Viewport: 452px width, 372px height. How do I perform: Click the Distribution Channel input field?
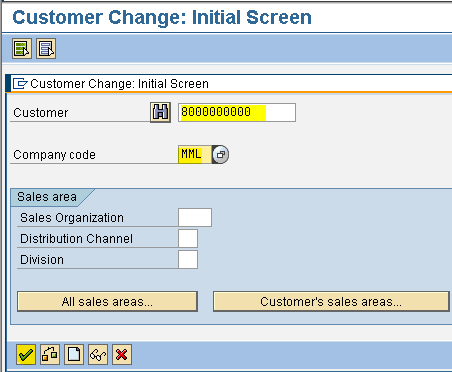tap(188, 239)
